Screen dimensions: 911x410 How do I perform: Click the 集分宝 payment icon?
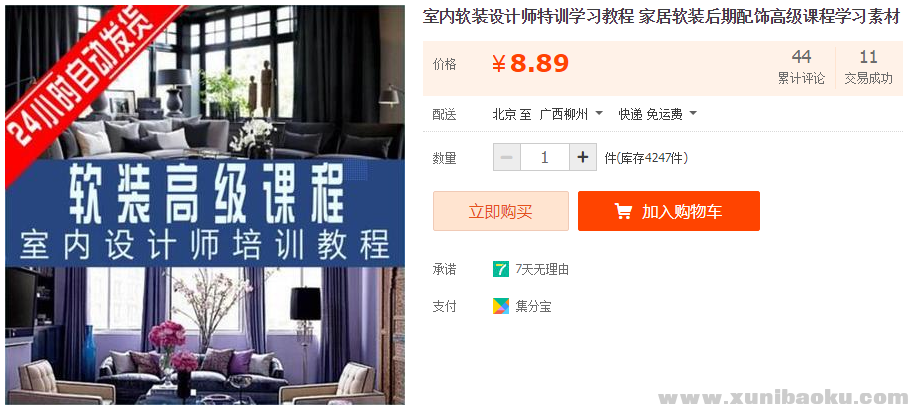pos(501,306)
